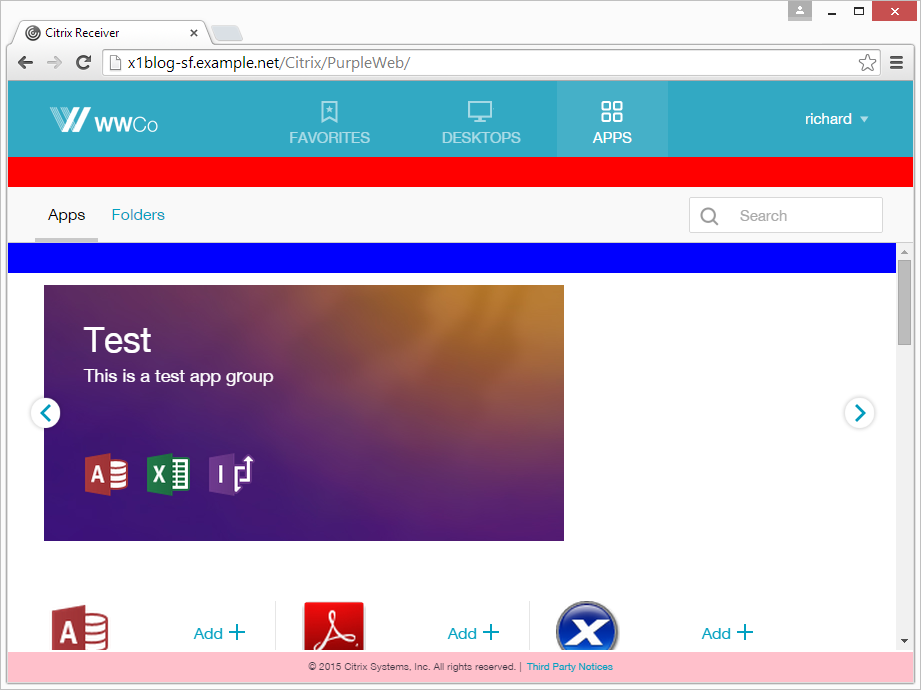Image resolution: width=921 pixels, height=690 pixels.
Task: Add the Access app to favorites
Action: 220,633
